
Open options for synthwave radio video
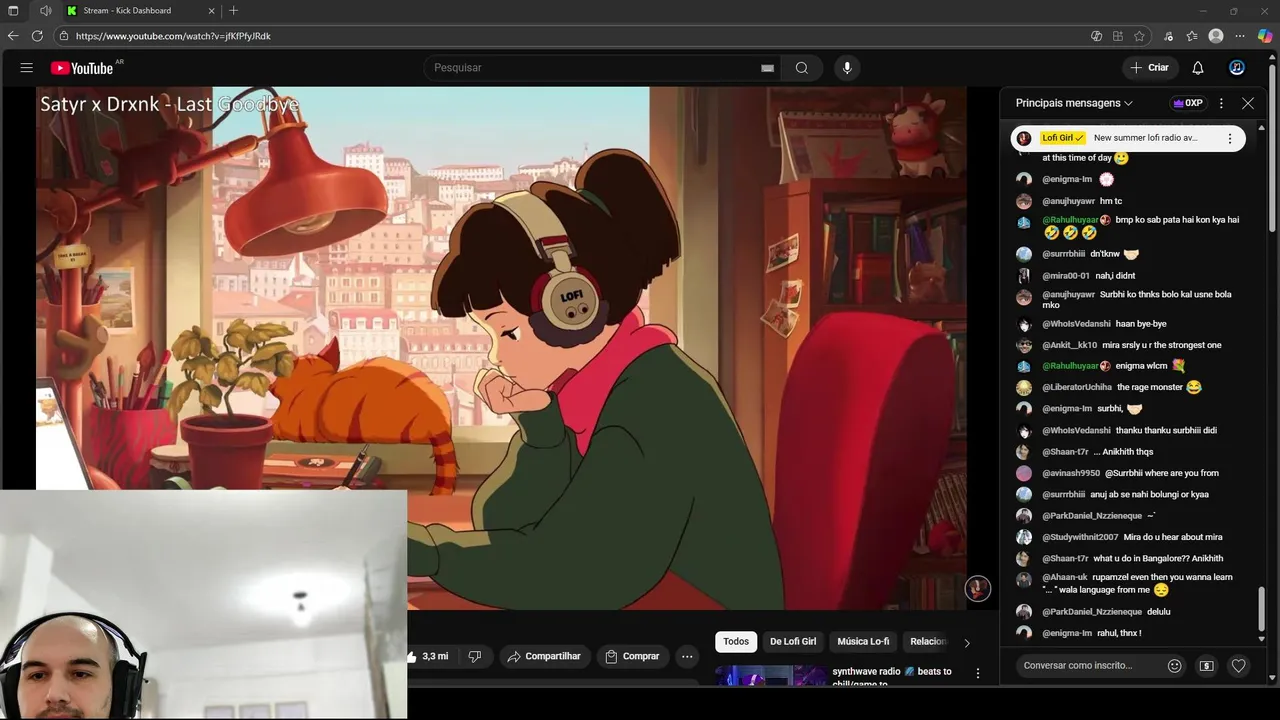978,674
